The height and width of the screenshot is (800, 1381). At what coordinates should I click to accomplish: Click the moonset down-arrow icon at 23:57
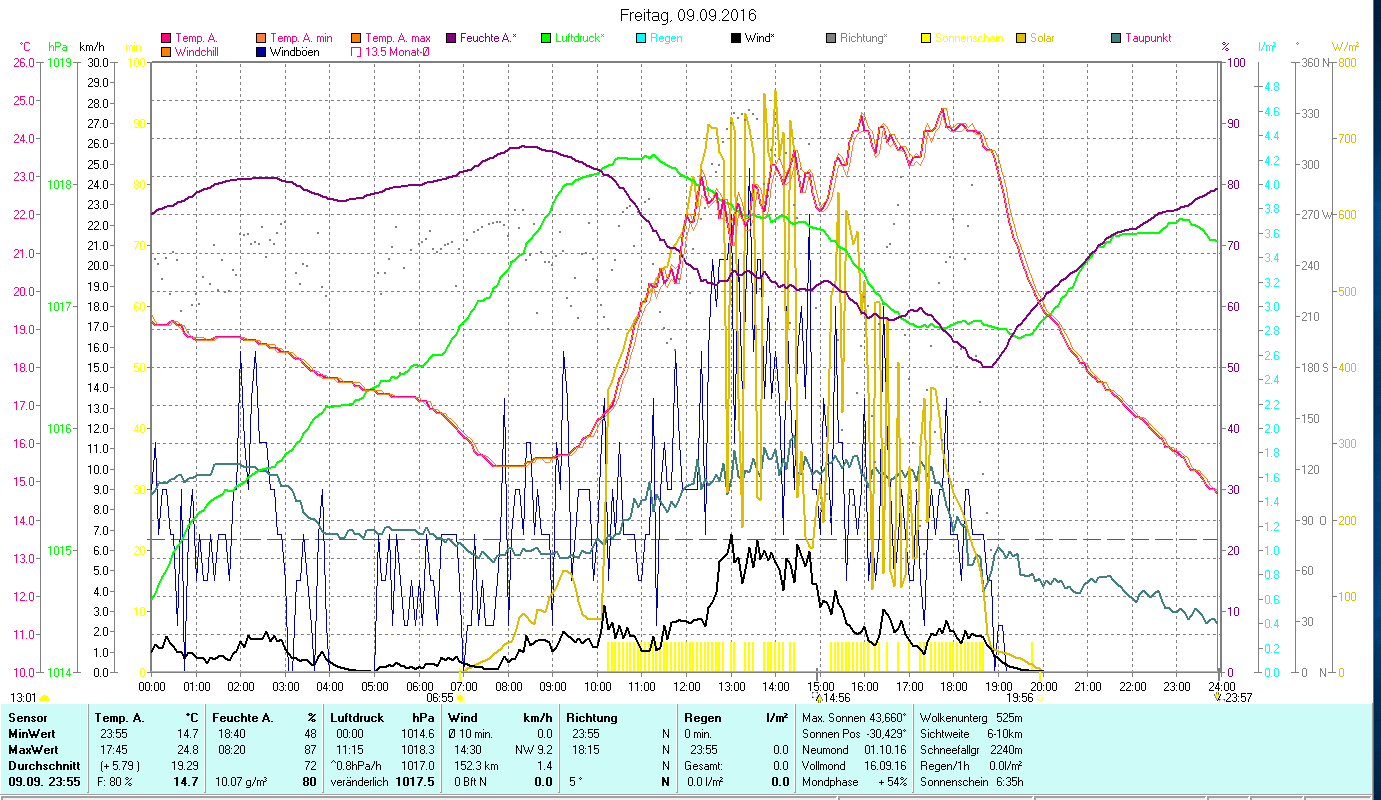coord(1217,698)
